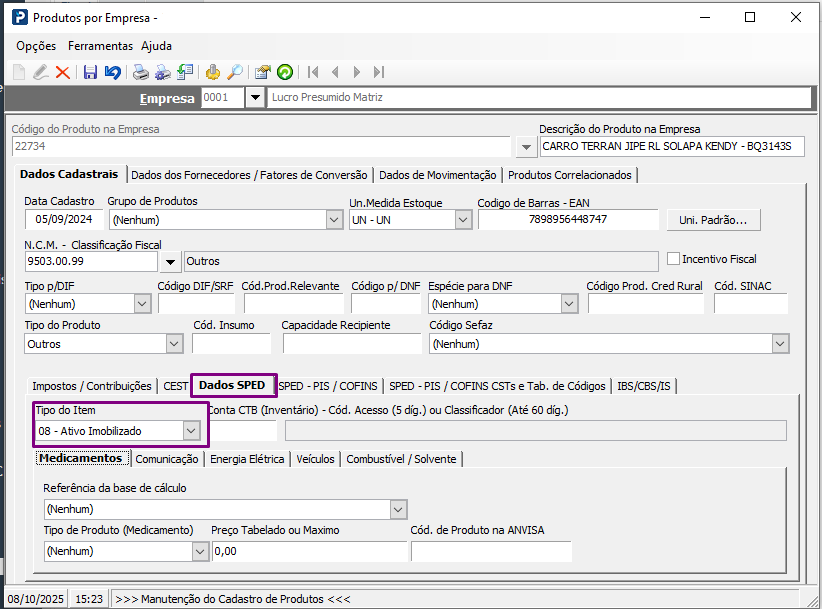The width and height of the screenshot is (822, 609).
Task: Click the Uni. Padrão... button
Action: tap(713, 220)
